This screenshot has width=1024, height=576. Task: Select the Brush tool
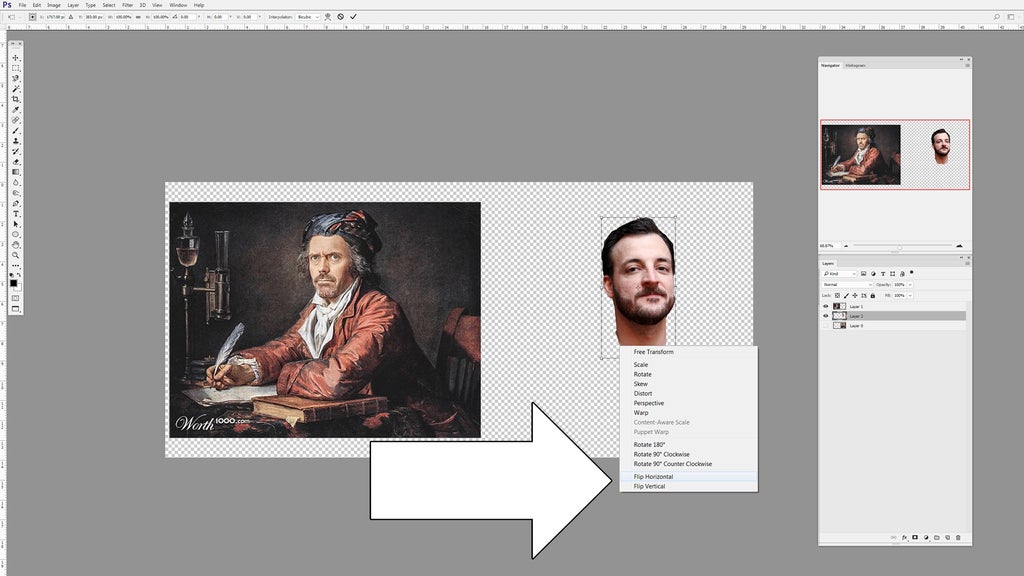16,131
